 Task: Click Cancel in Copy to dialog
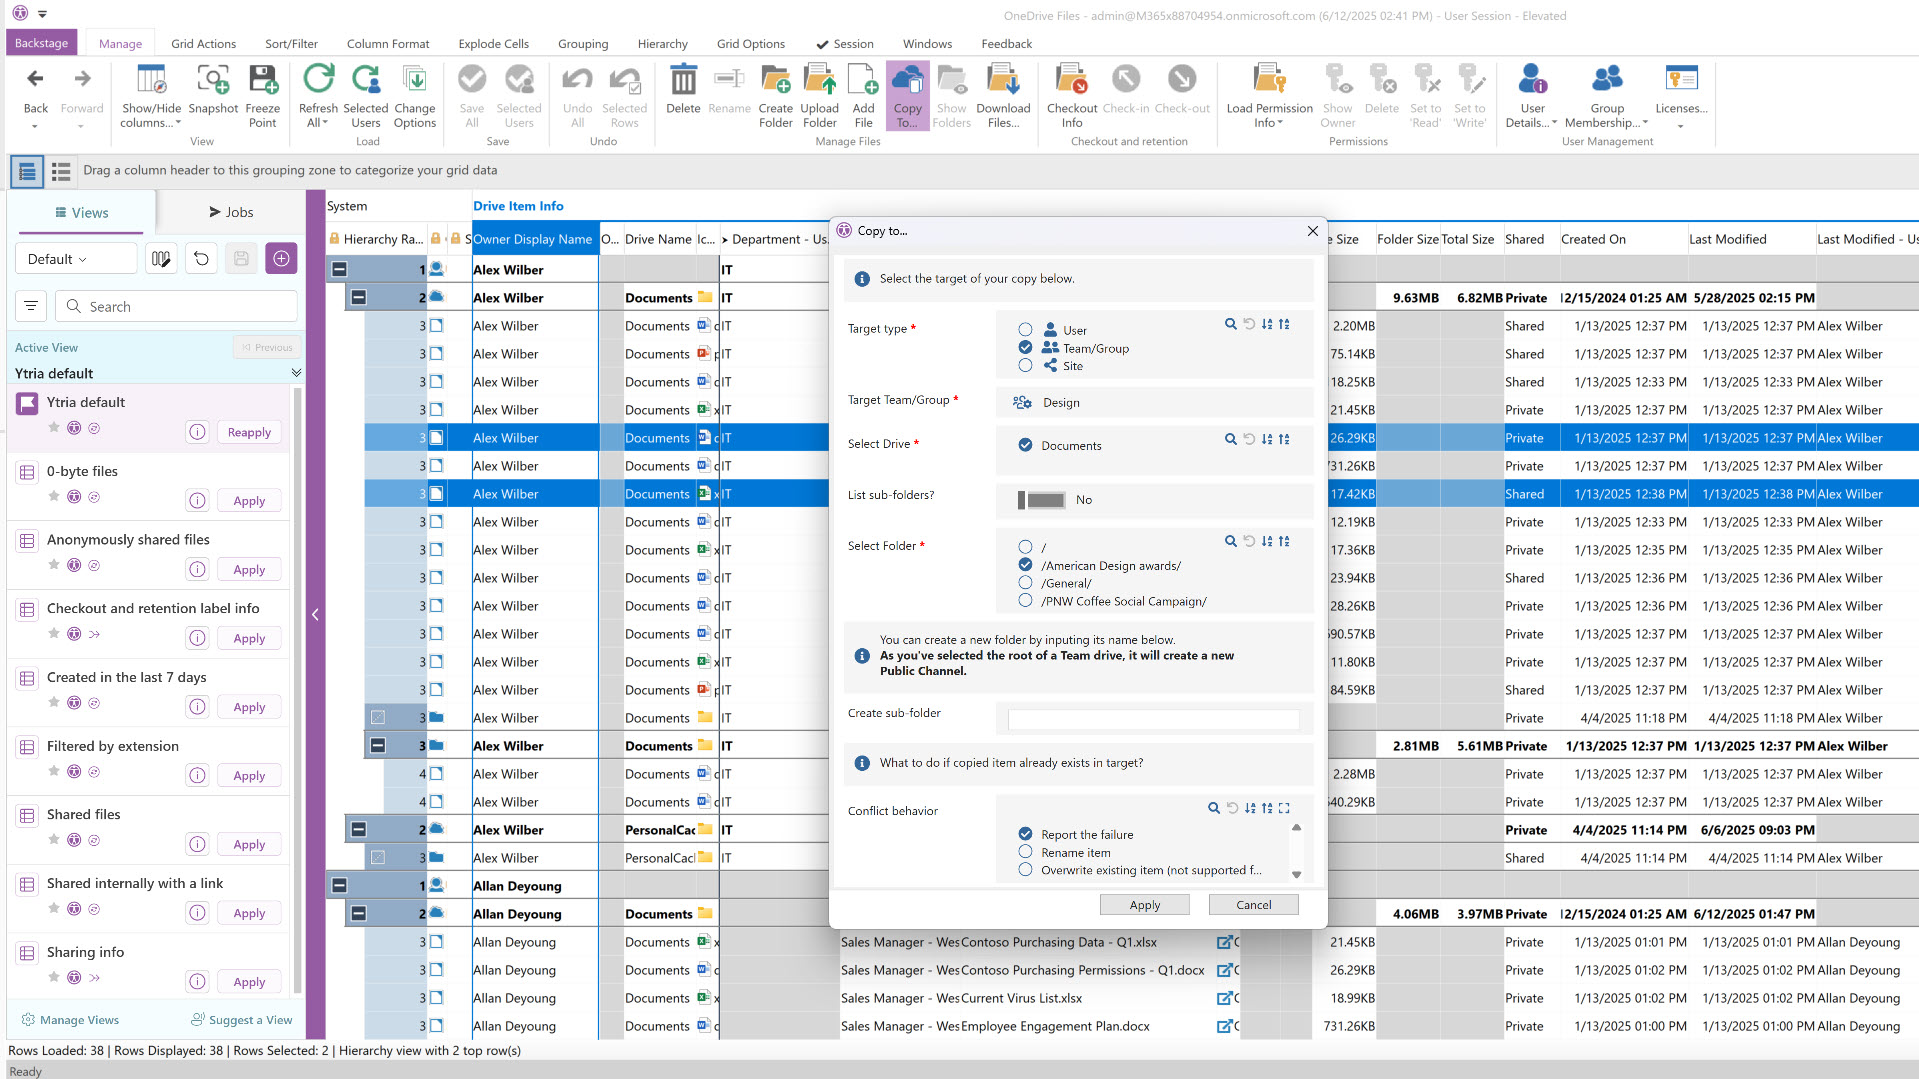point(1253,904)
